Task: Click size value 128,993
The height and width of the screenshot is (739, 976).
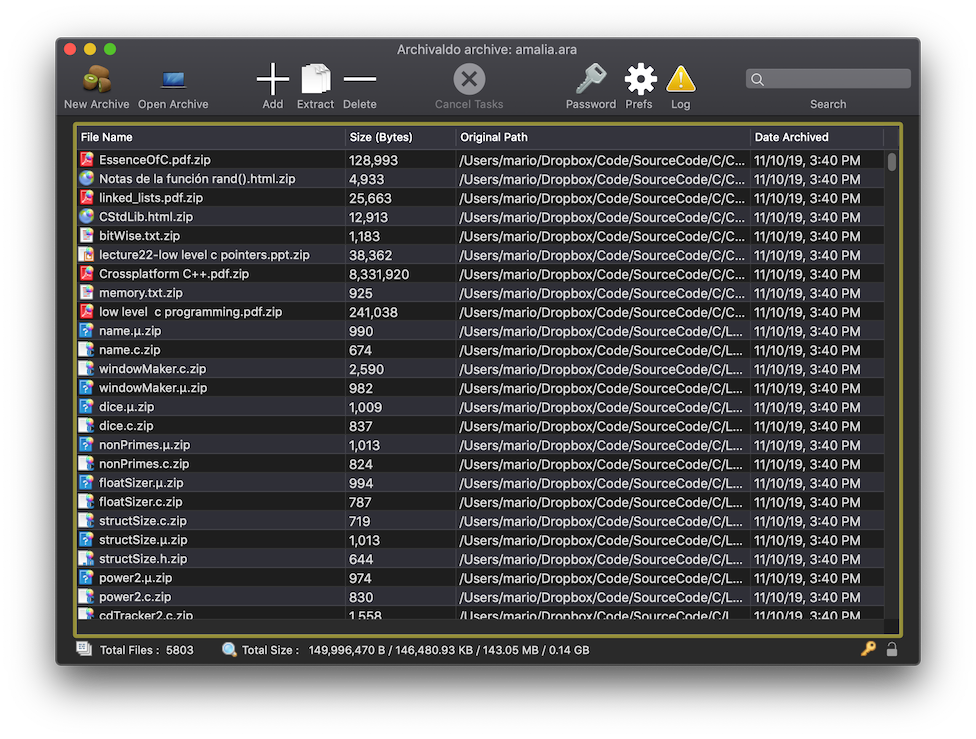Action: coord(373,160)
